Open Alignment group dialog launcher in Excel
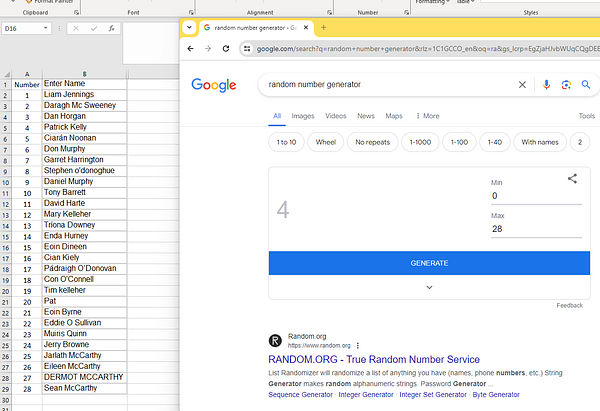 pyautogui.click(x=329, y=13)
